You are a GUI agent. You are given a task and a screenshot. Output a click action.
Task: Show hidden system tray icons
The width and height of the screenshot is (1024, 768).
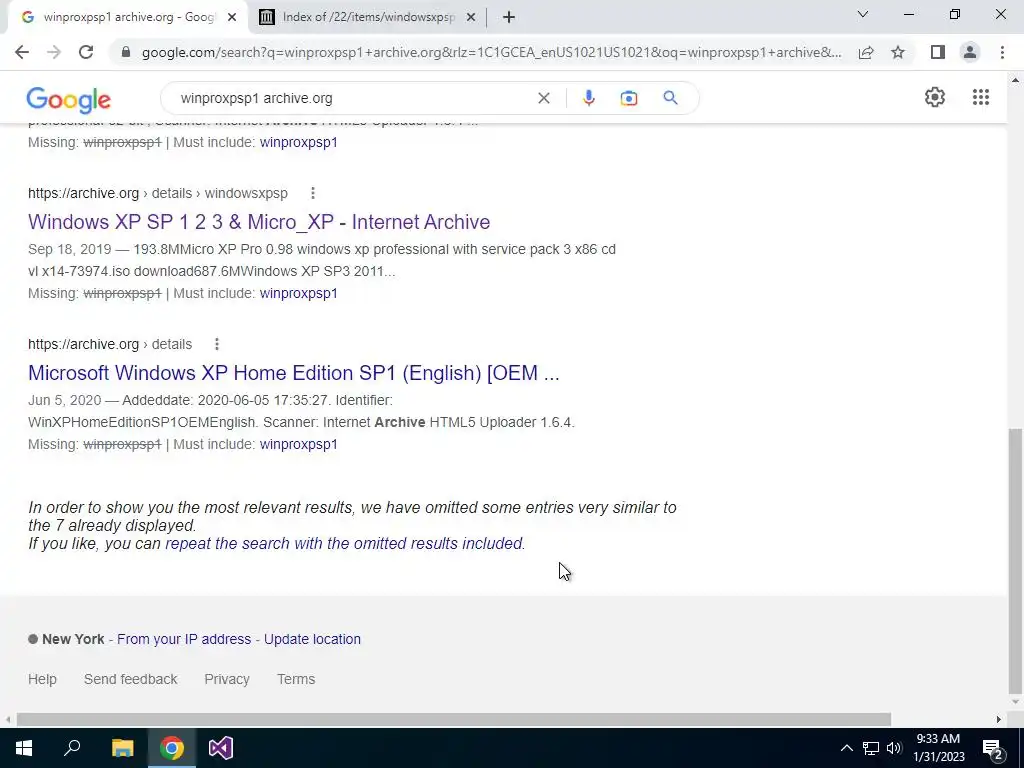coord(846,748)
